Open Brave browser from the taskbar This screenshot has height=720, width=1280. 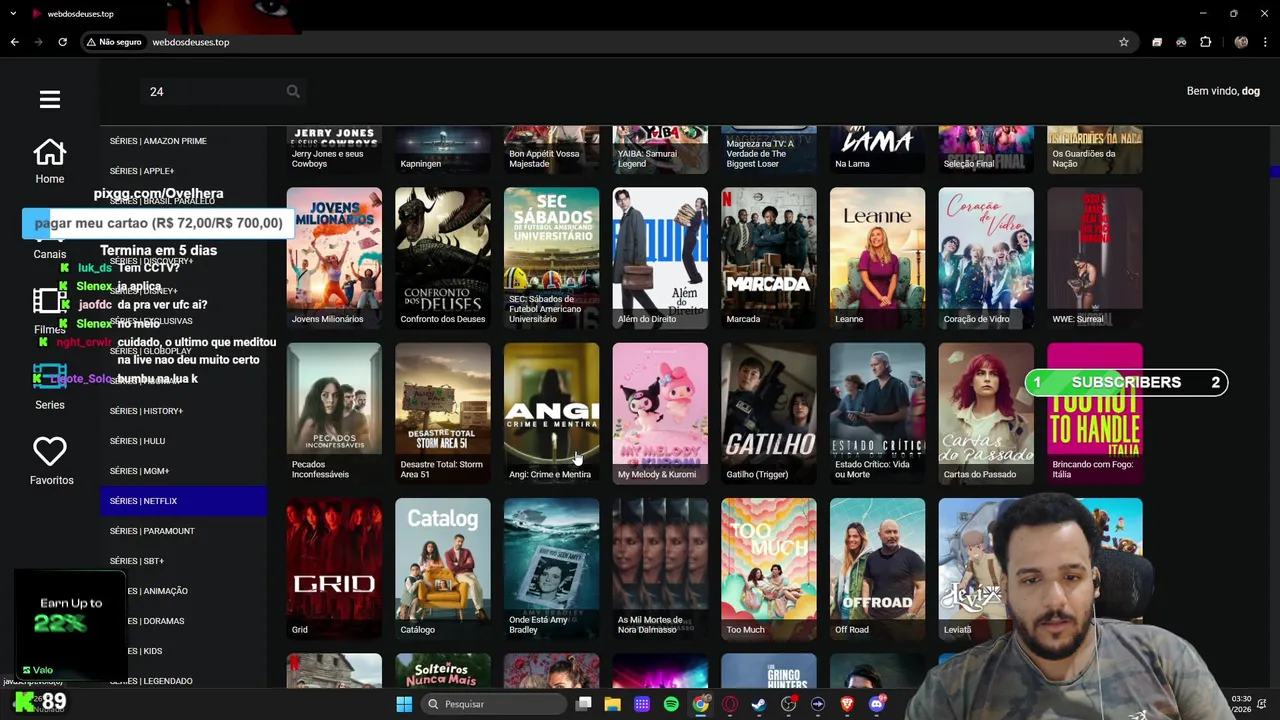847,704
